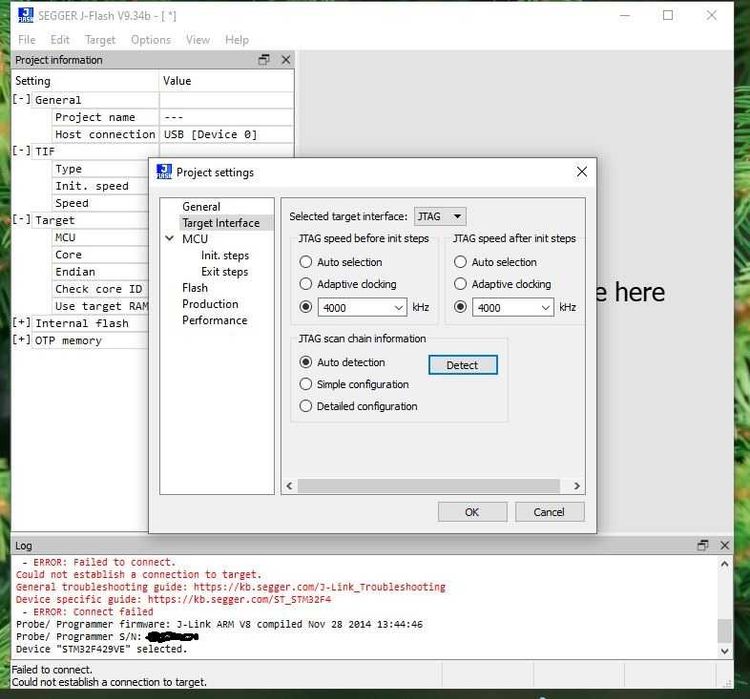Click the ST_STM32F4 device guide URL in log
Image resolution: width=750 pixels, height=699 pixels.
239,599
